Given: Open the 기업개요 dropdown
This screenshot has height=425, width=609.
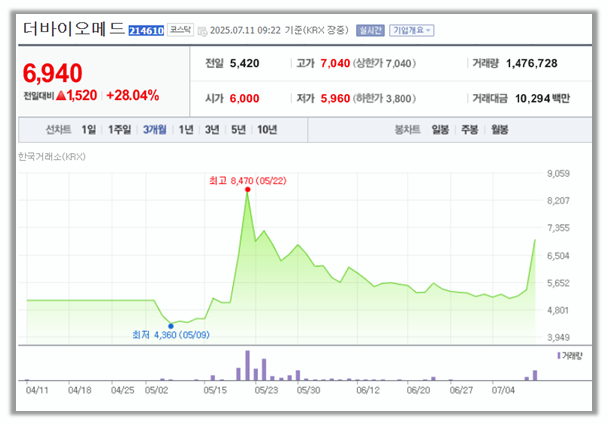Looking at the screenshot, I should [412, 30].
